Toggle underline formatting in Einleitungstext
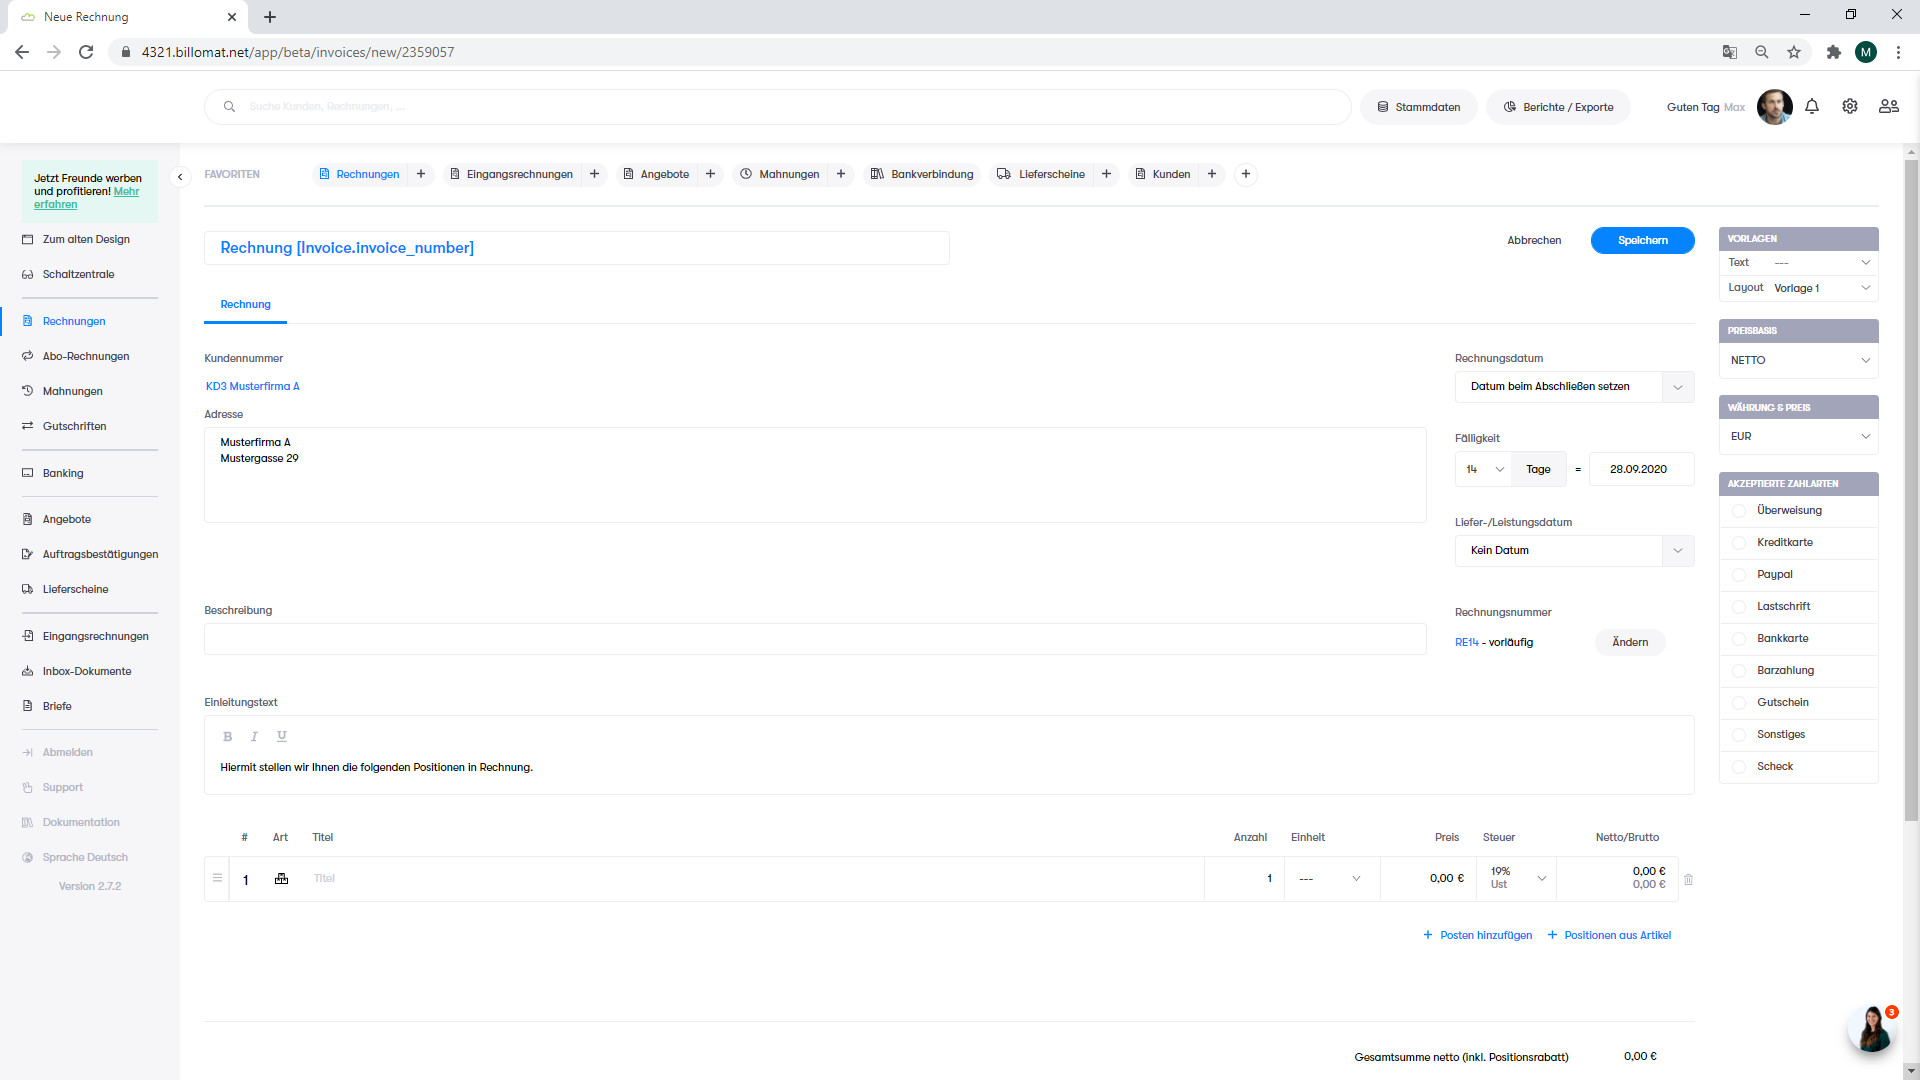The width and height of the screenshot is (1920, 1080). (282, 737)
